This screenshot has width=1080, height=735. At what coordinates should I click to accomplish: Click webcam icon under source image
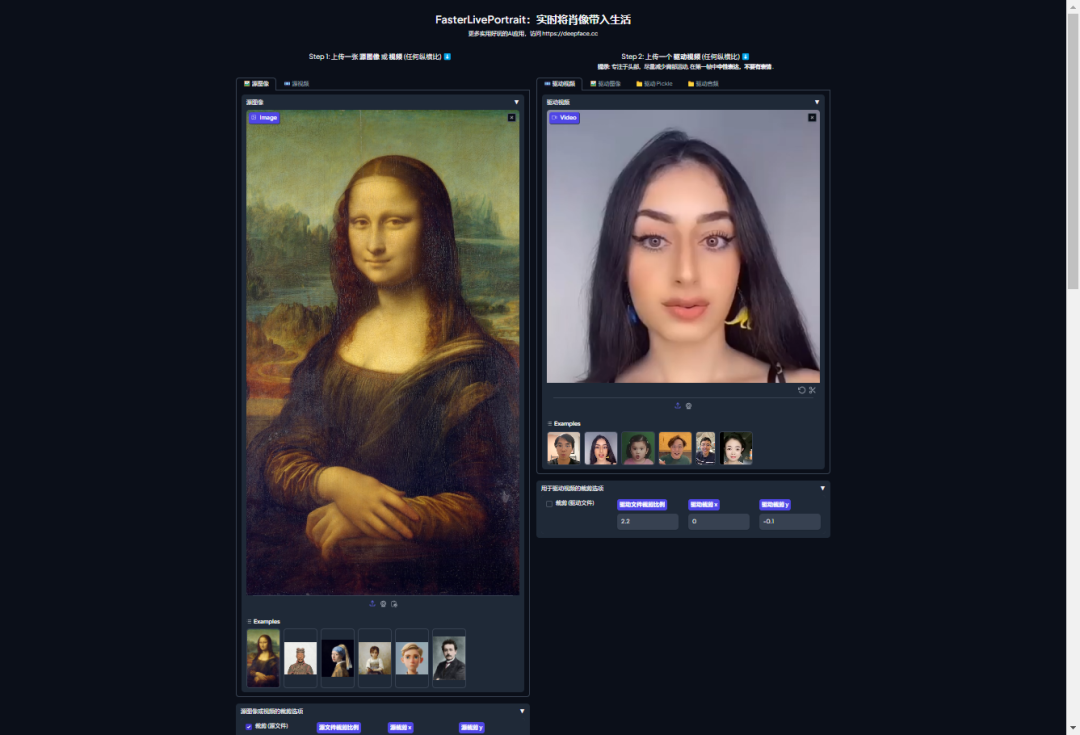point(384,604)
